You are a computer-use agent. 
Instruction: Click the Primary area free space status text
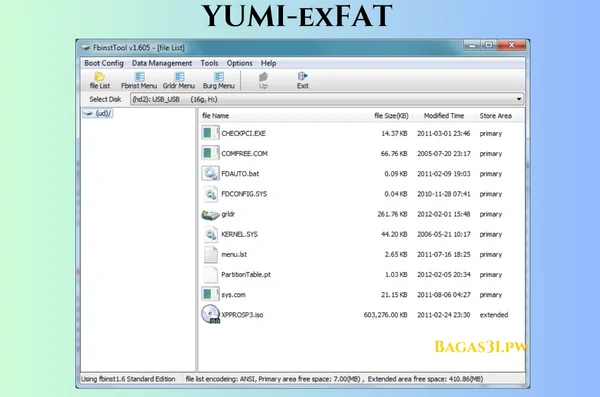[x=310, y=379]
